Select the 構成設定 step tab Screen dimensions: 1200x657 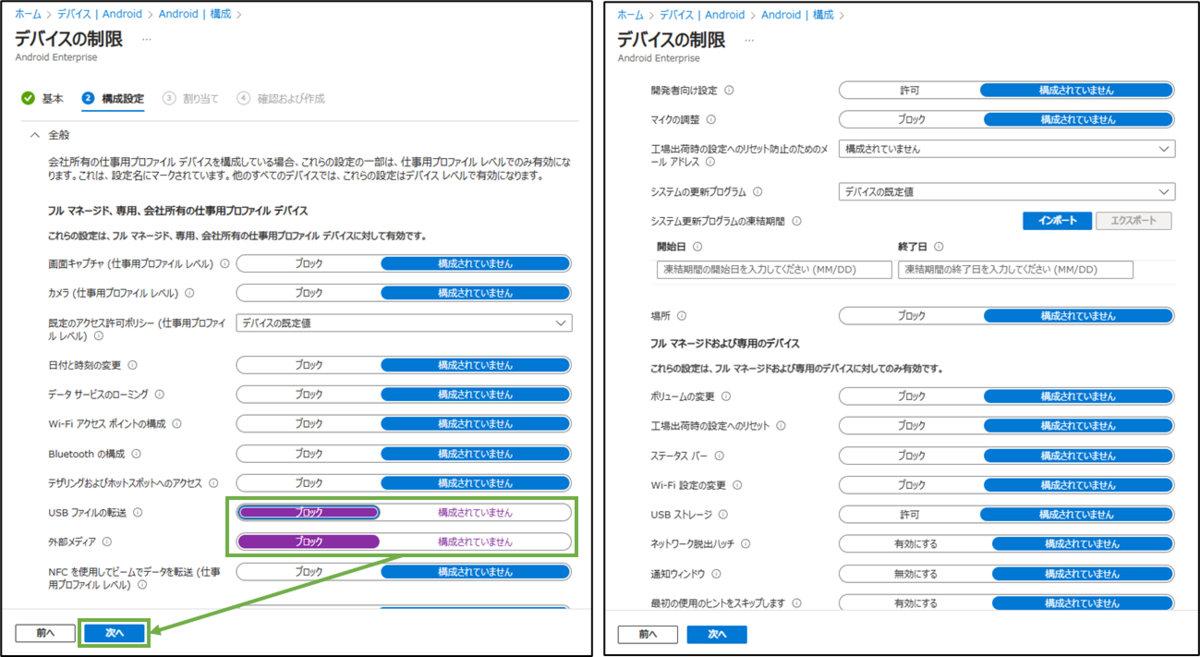(113, 98)
